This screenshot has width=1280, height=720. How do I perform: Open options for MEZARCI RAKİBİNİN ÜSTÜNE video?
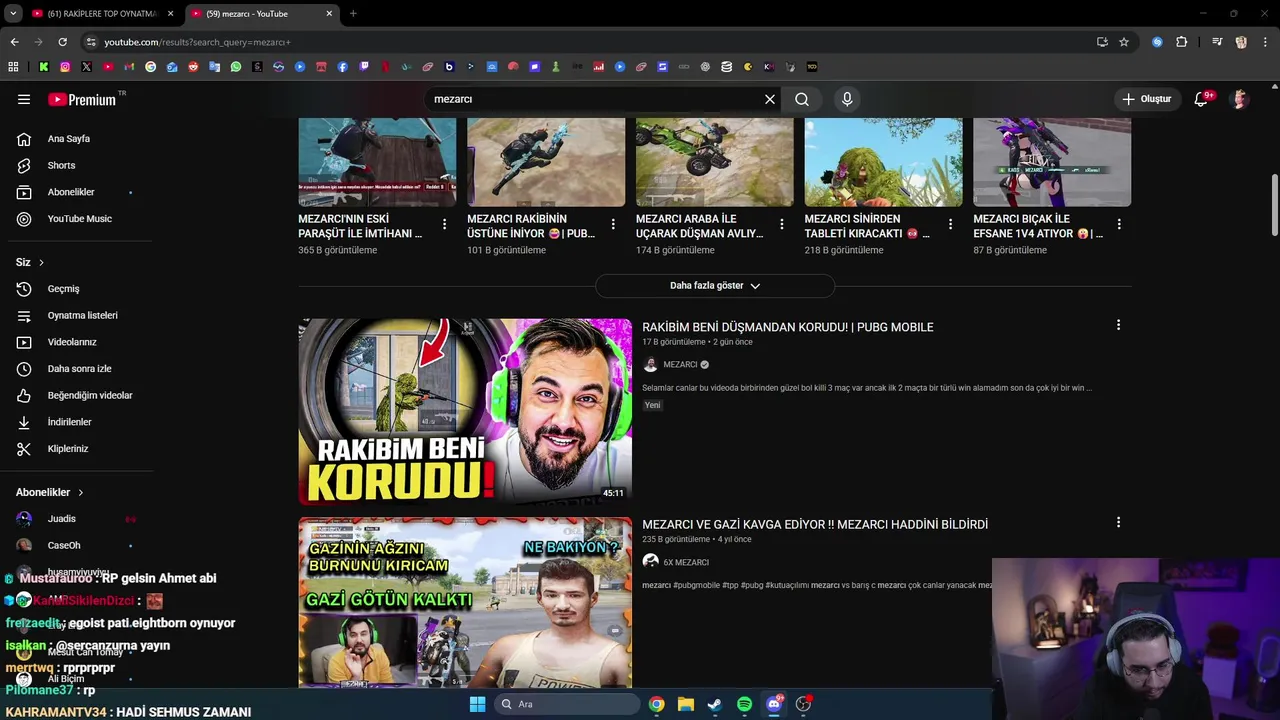[x=613, y=224]
